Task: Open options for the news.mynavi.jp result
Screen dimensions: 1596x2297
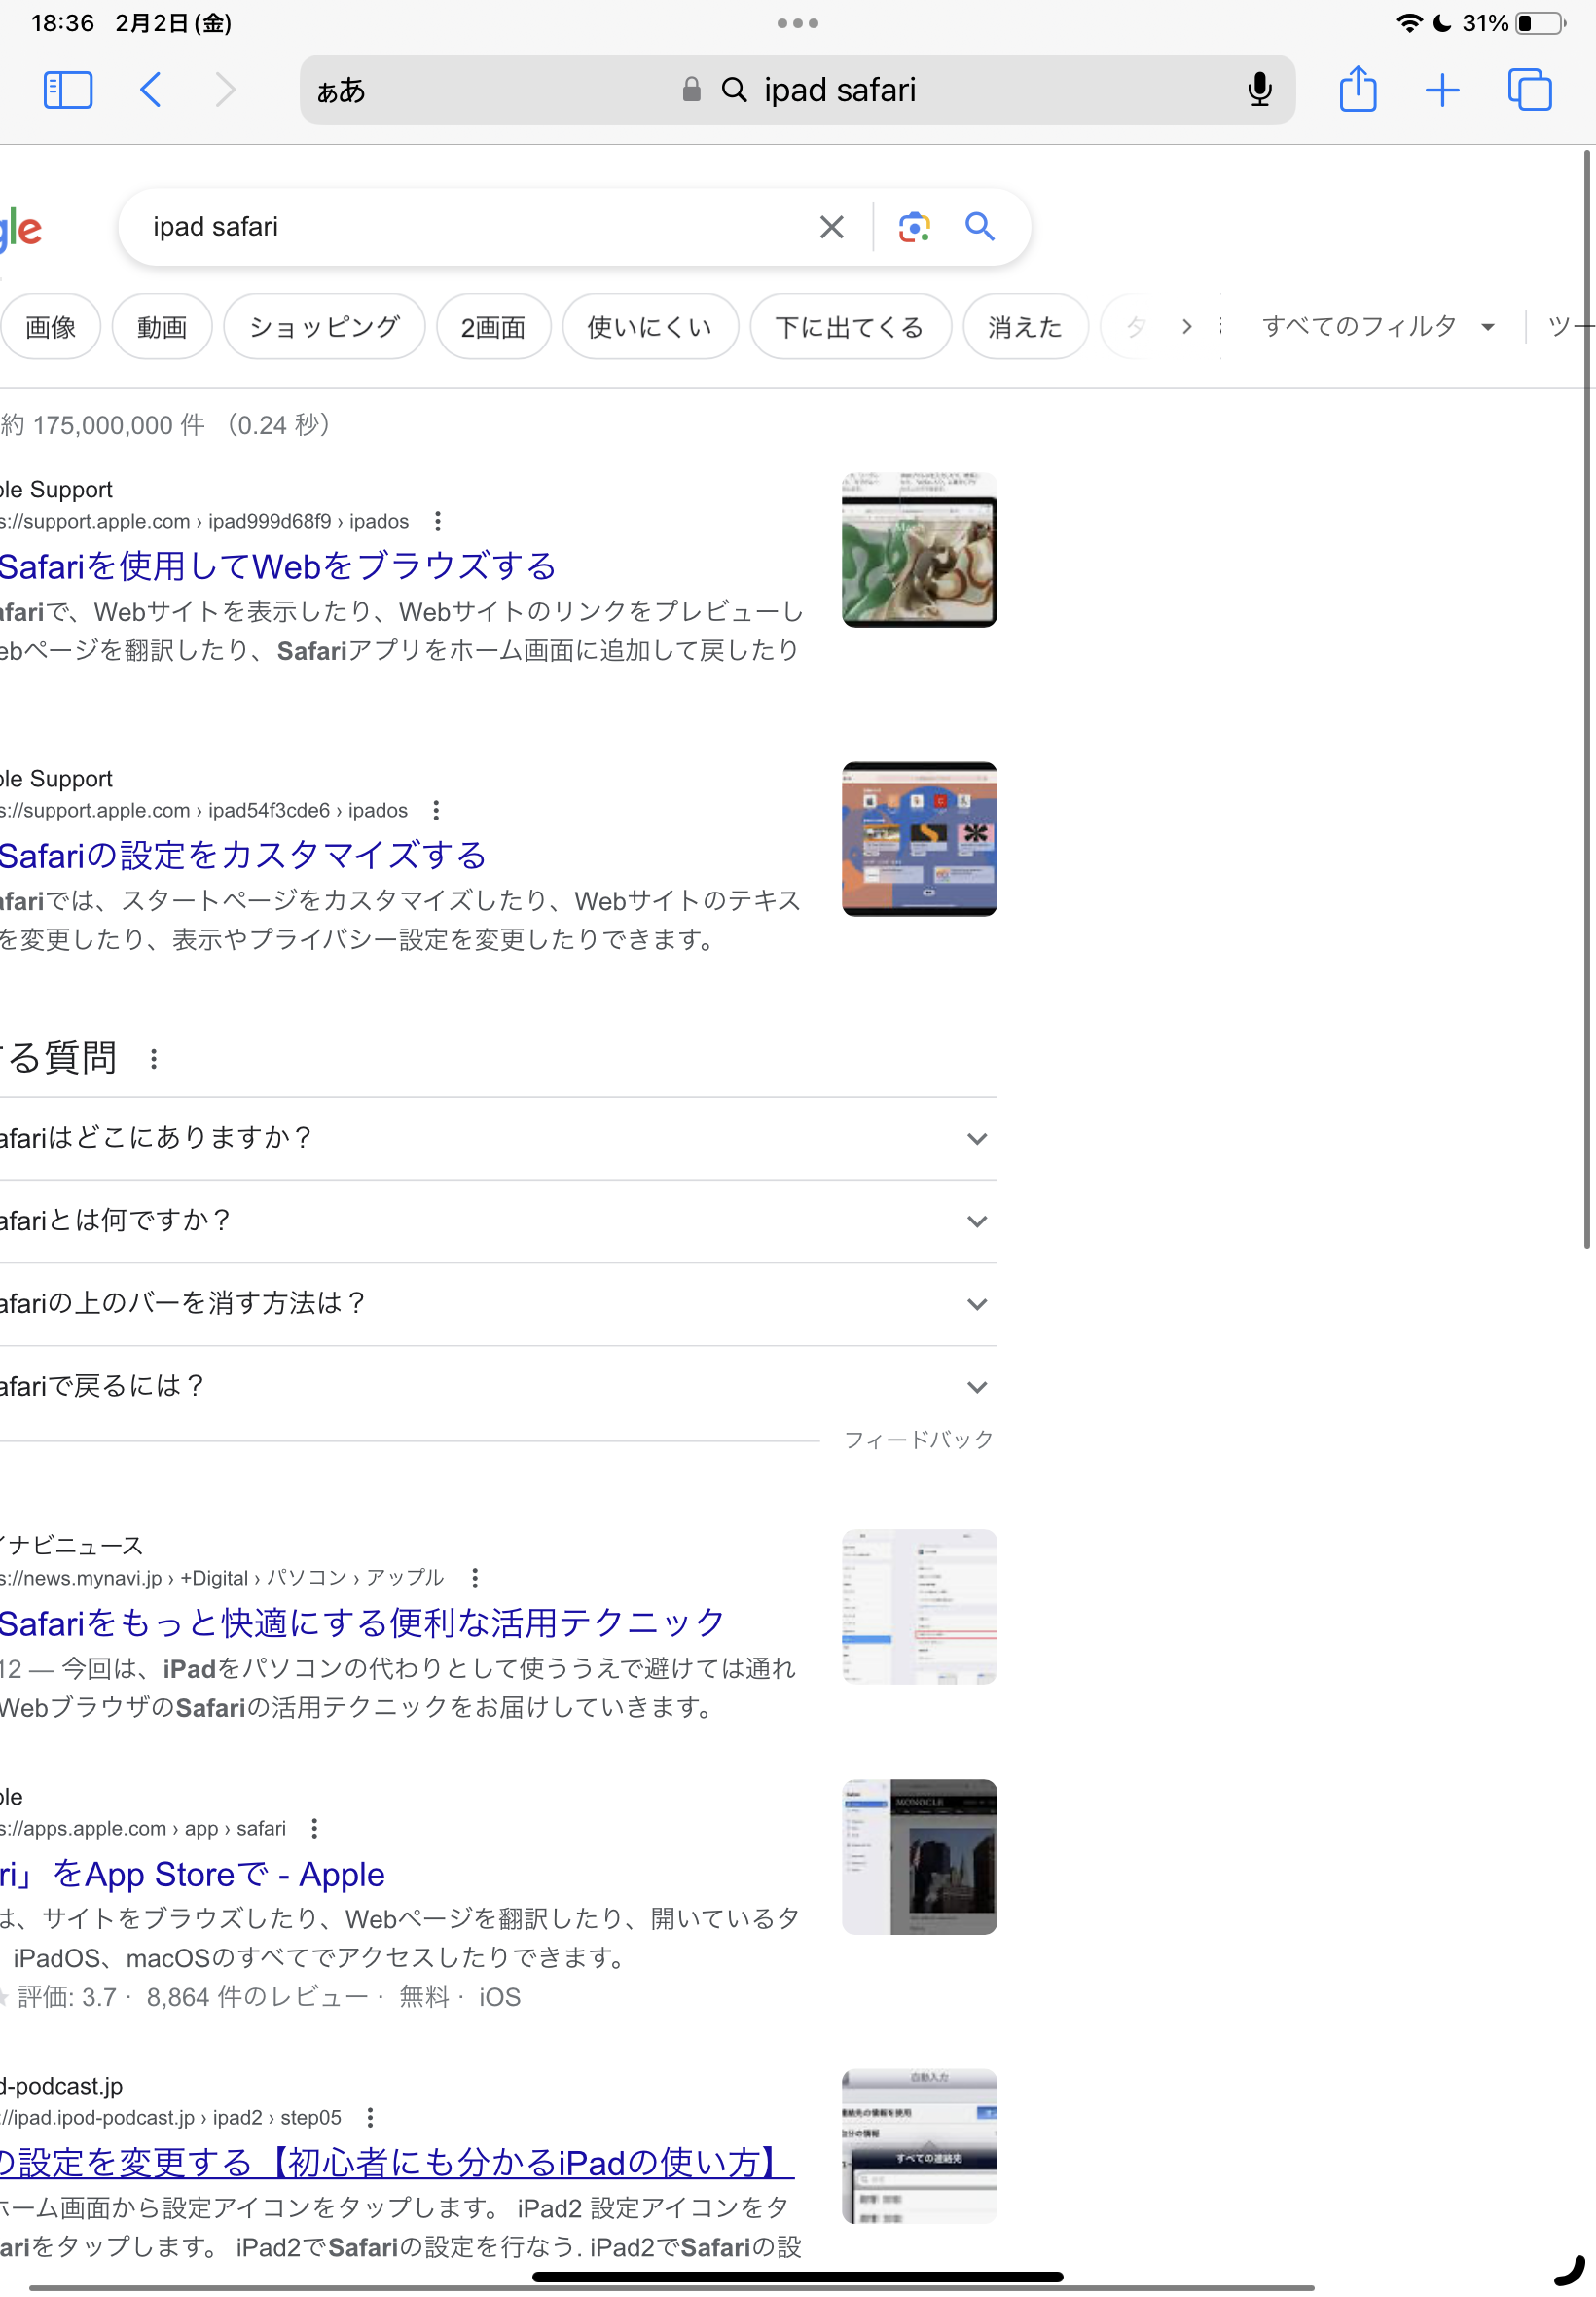Action: 474,1578
